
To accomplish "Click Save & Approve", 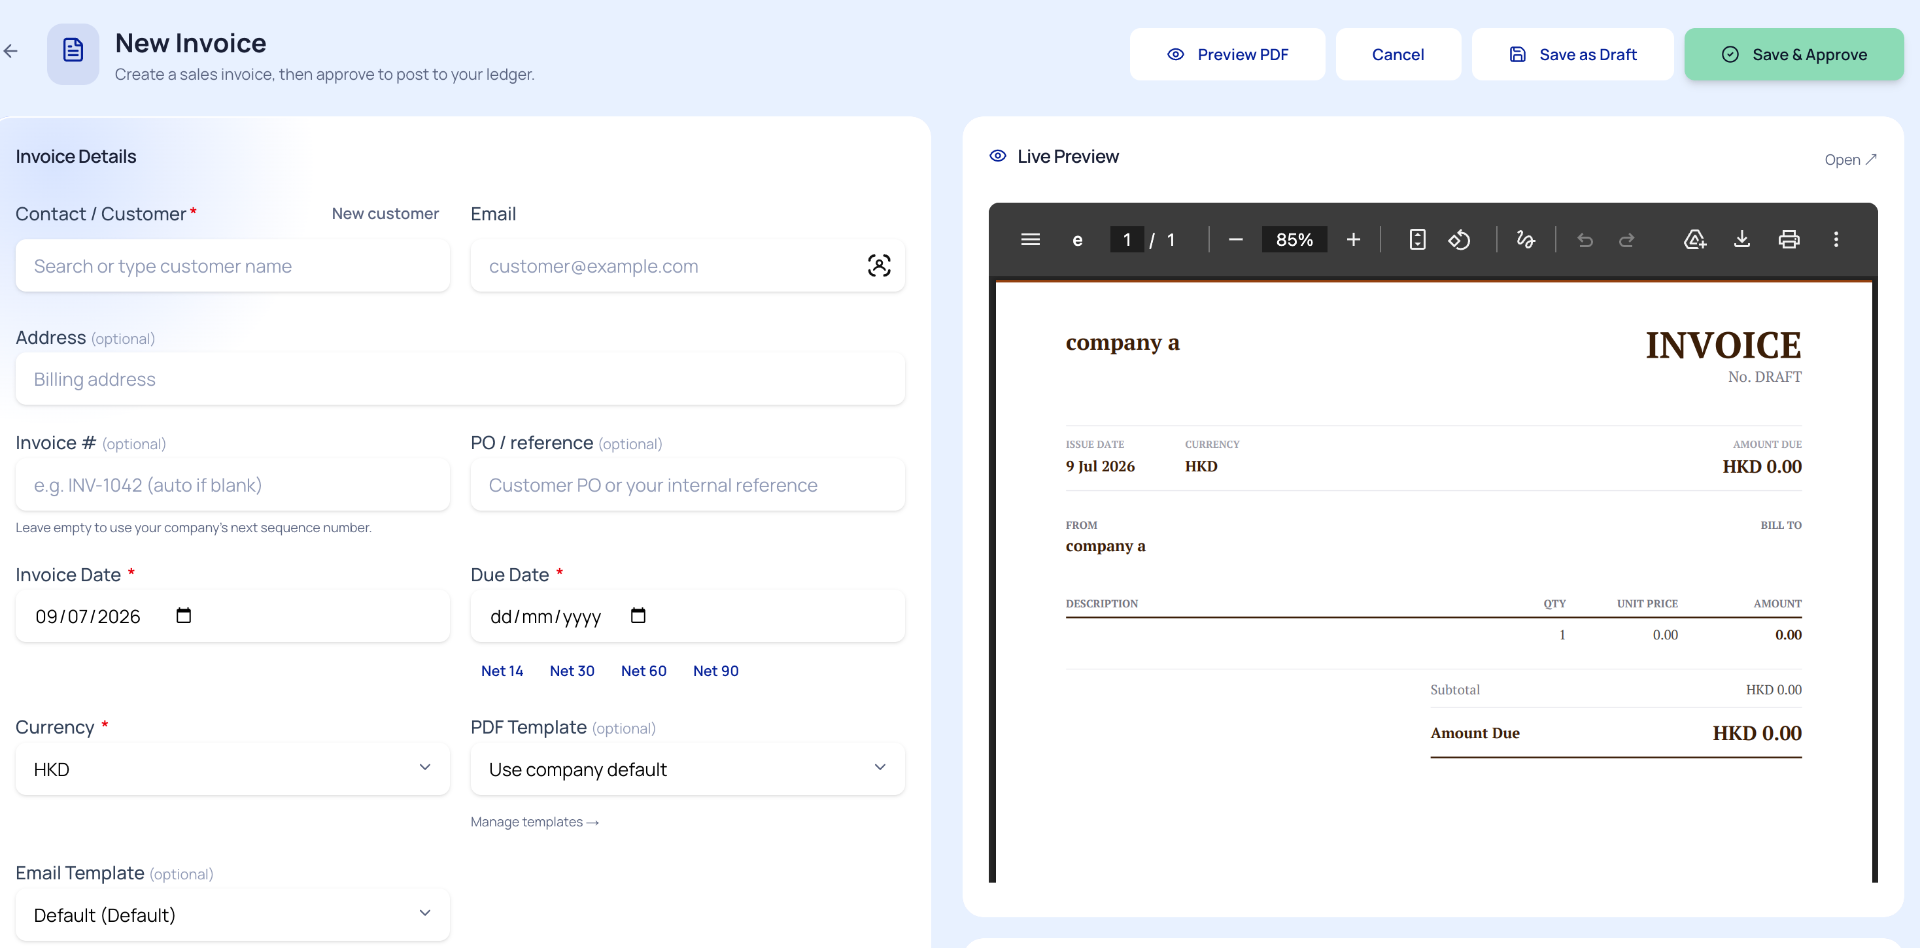I will click(x=1794, y=54).
